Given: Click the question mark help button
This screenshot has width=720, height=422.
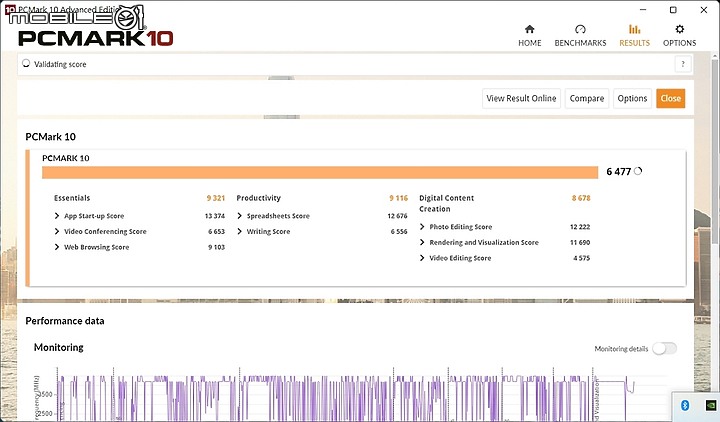Looking at the screenshot, I should tap(683, 64).
